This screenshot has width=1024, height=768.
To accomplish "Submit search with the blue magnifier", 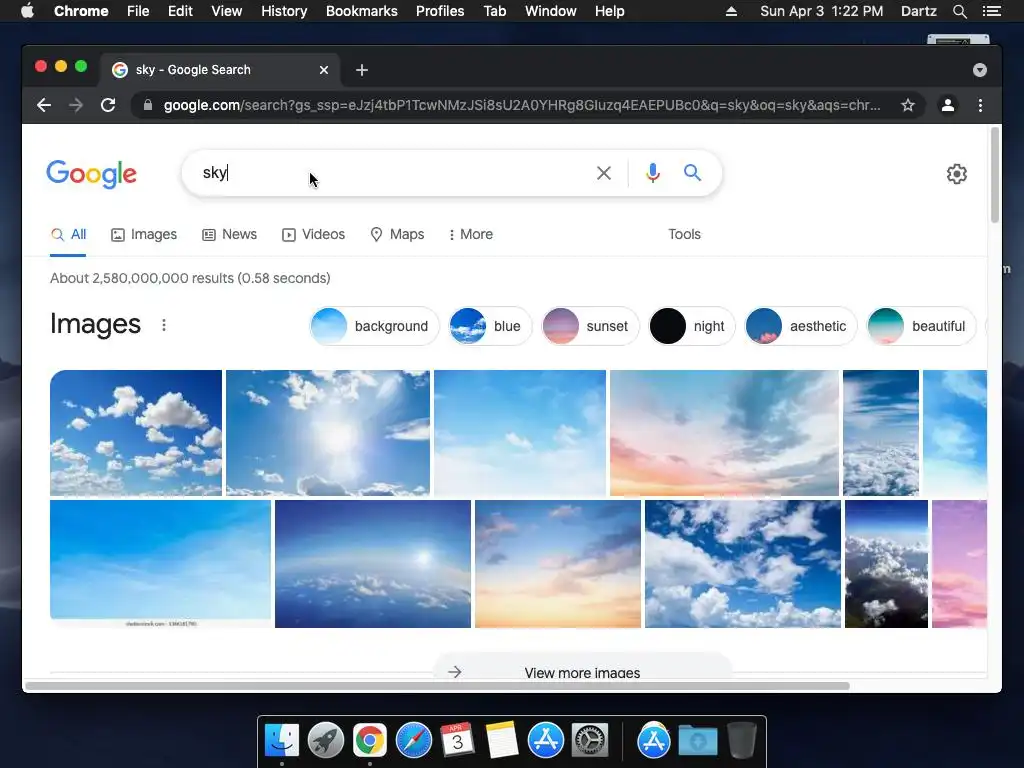I will 692,172.
